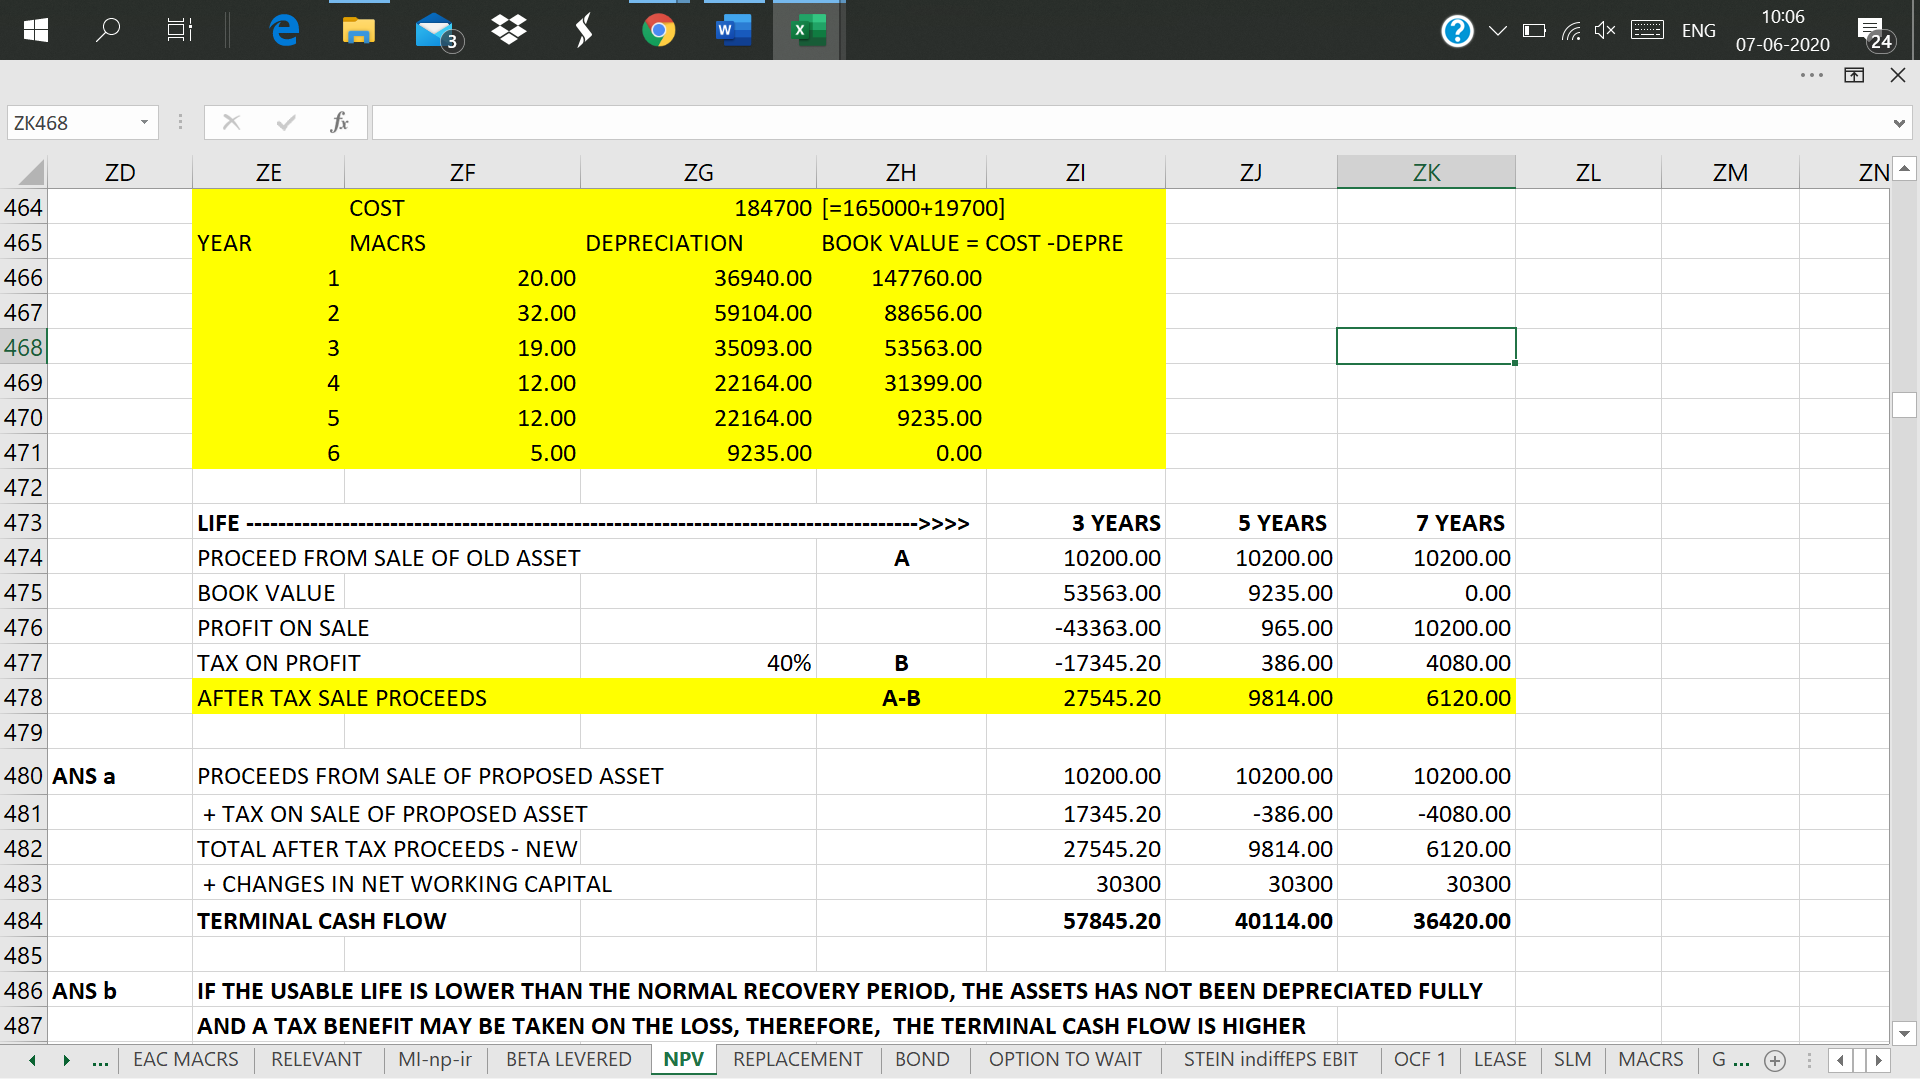Open the BOND sheet tab
The height and width of the screenshot is (1080, 1920).
click(x=922, y=1059)
